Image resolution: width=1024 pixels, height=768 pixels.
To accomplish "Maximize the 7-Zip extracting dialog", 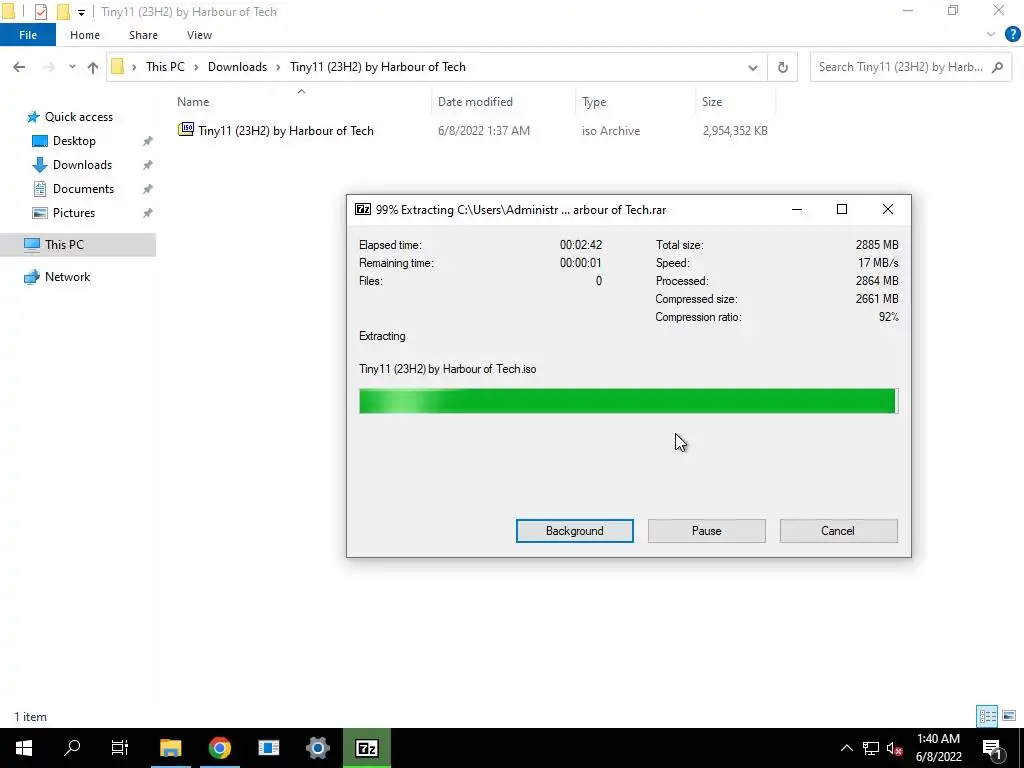I will [842, 210].
